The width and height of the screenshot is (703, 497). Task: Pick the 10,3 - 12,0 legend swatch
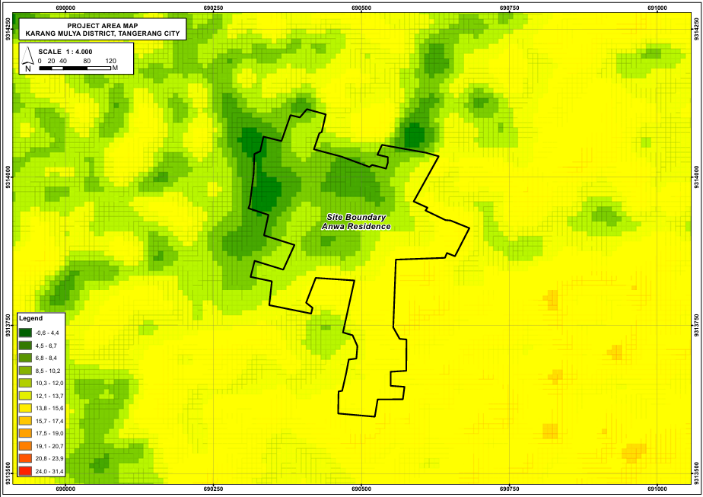25,383
